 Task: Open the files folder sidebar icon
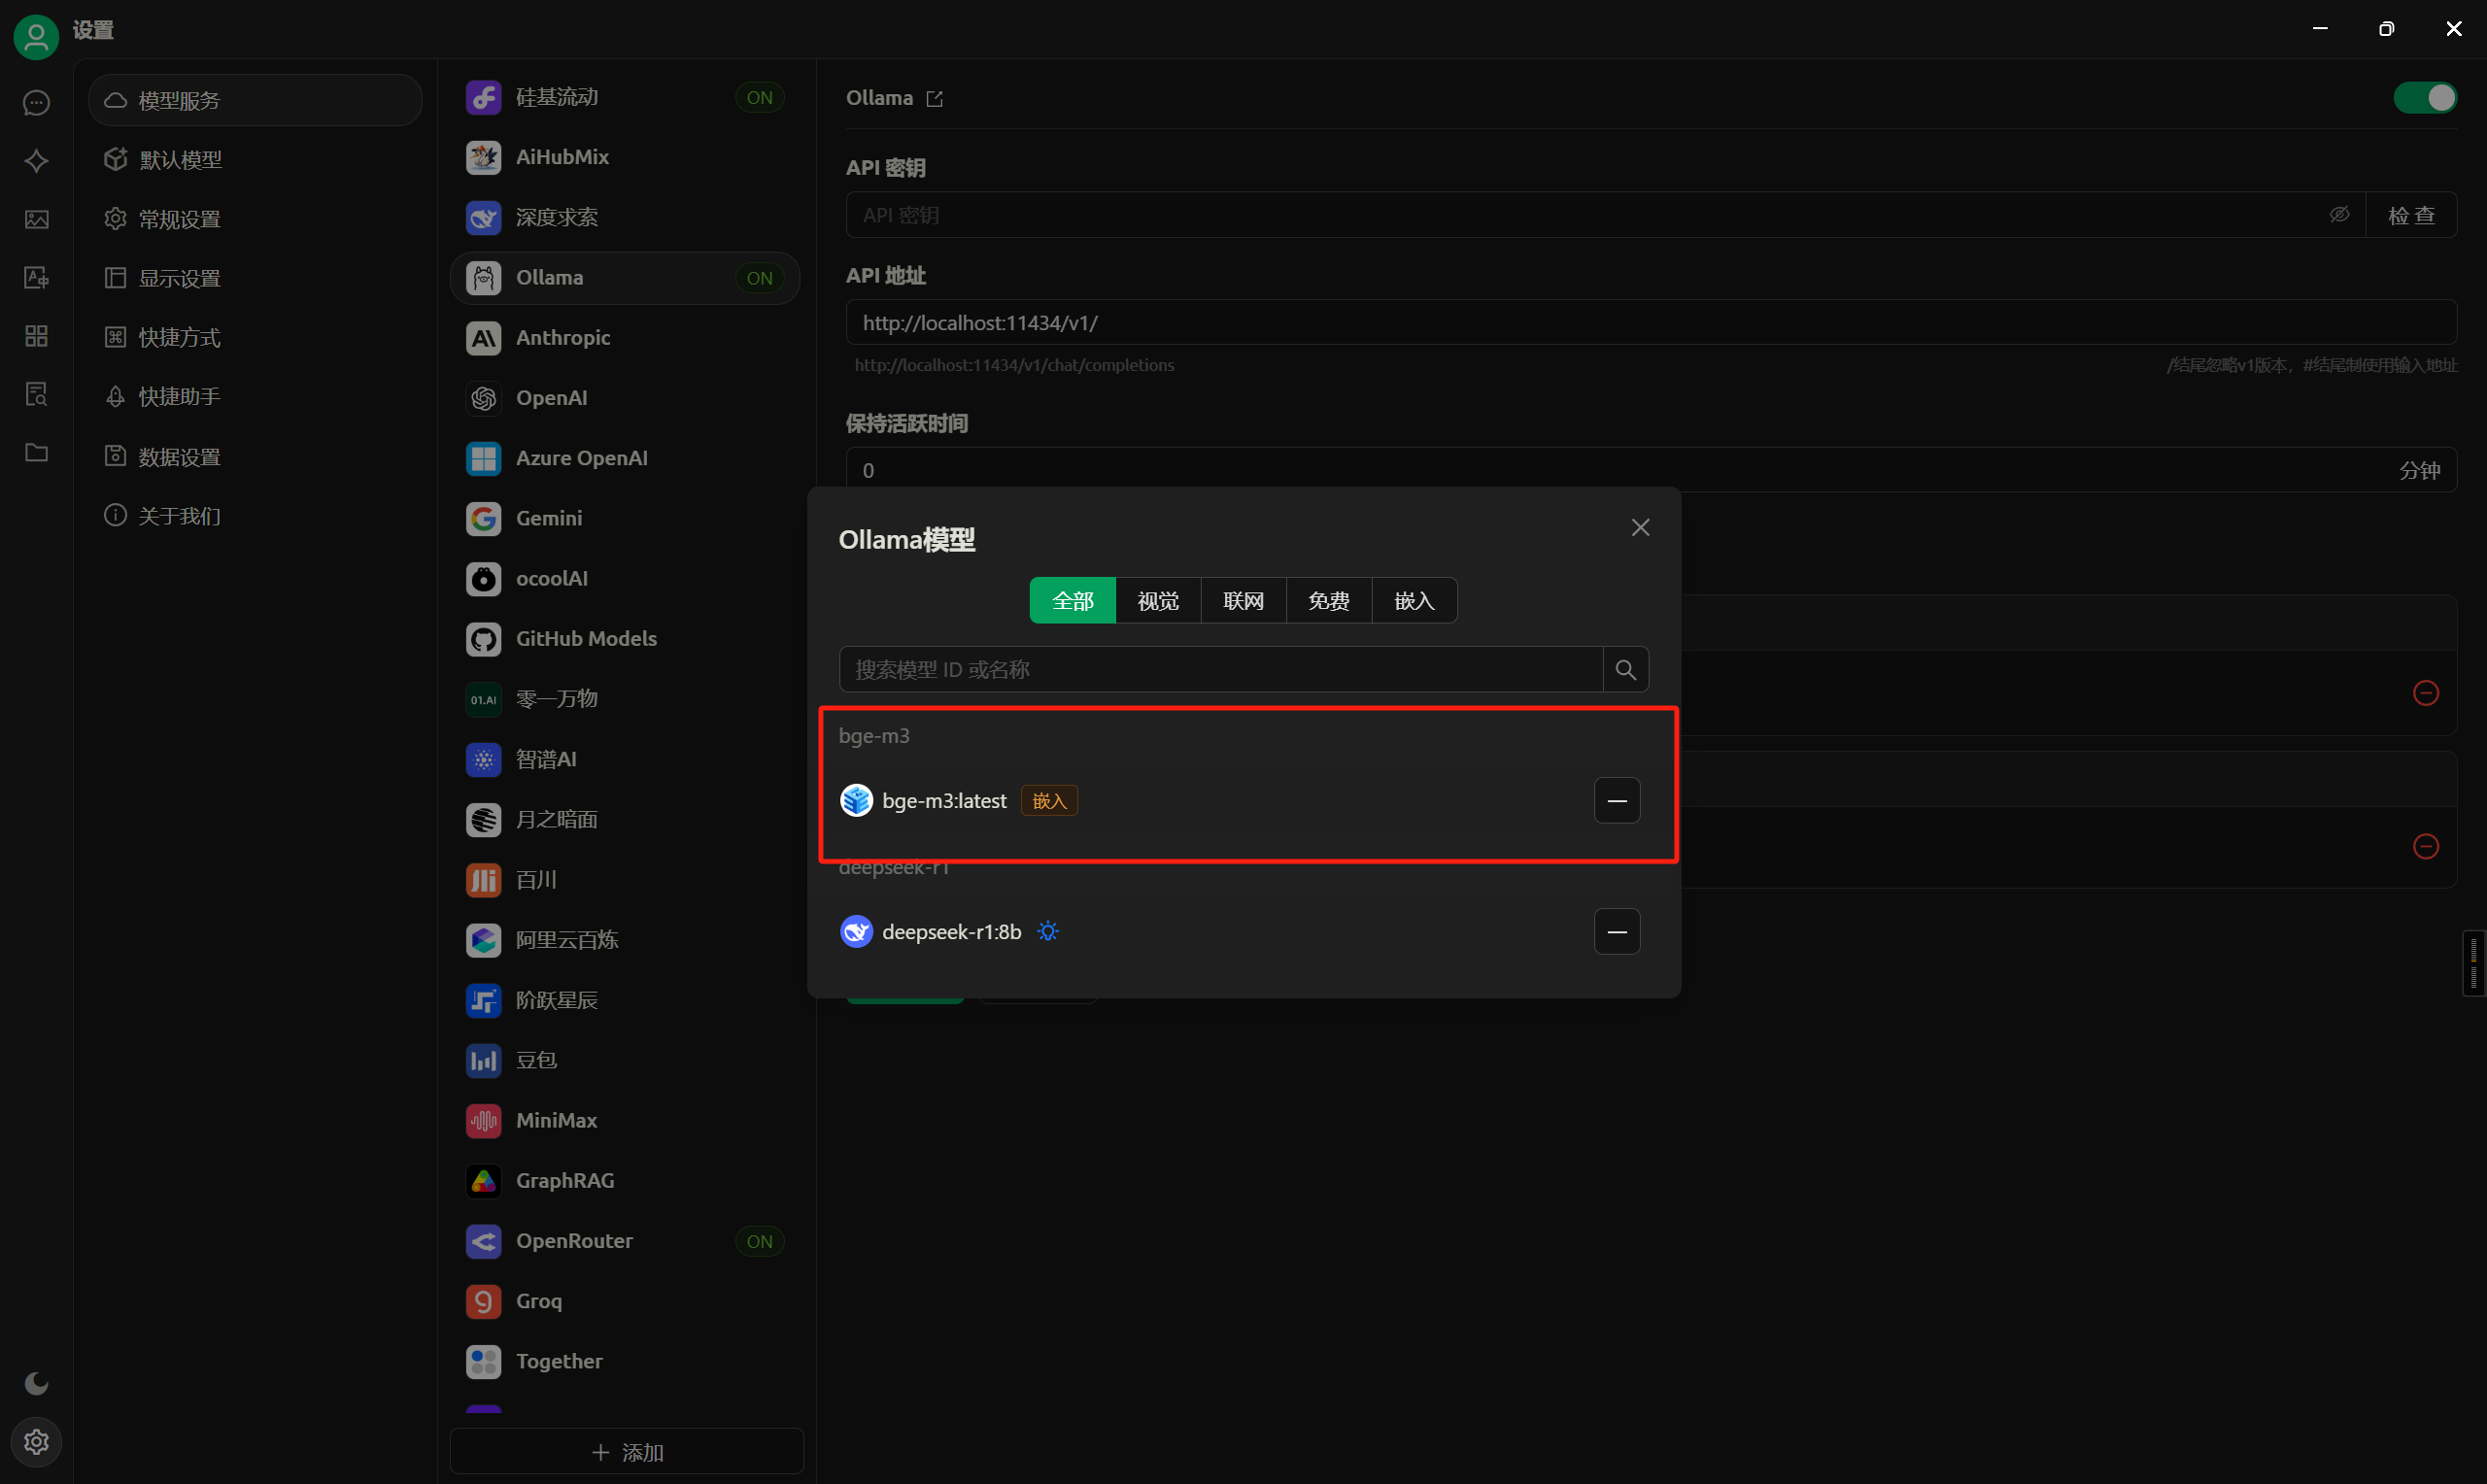[36, 453]
